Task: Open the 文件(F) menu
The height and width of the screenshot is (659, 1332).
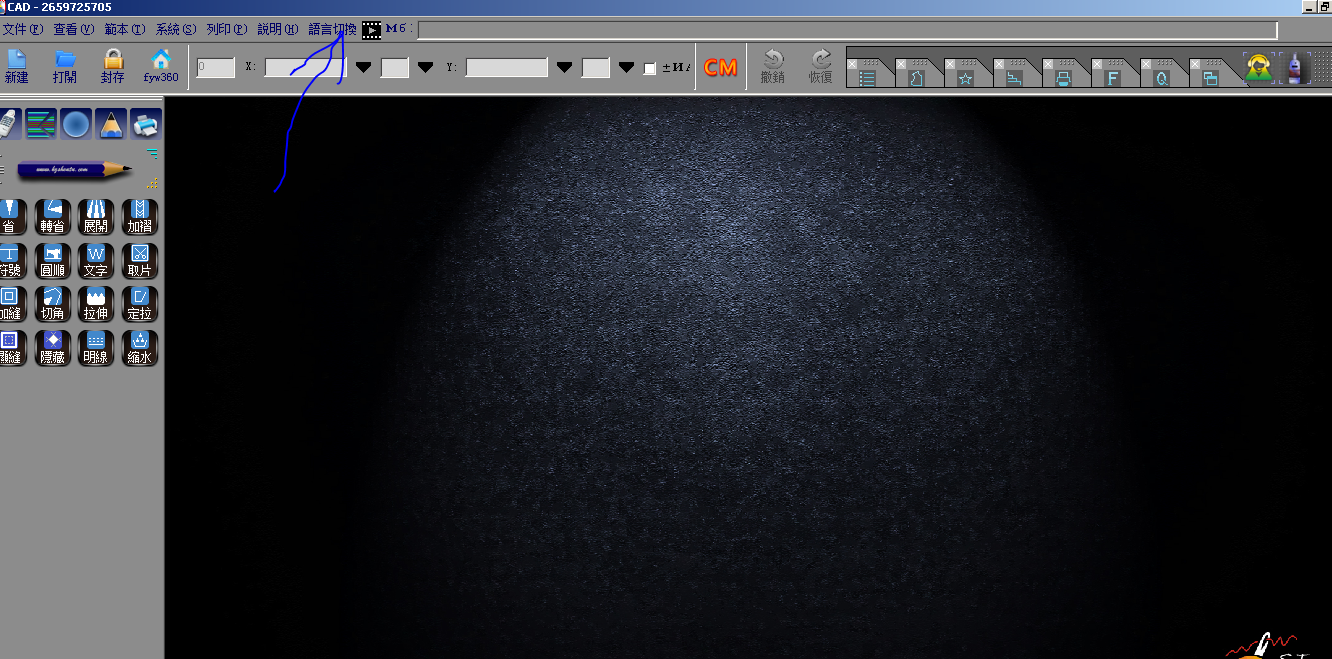Action: [22, 30]
